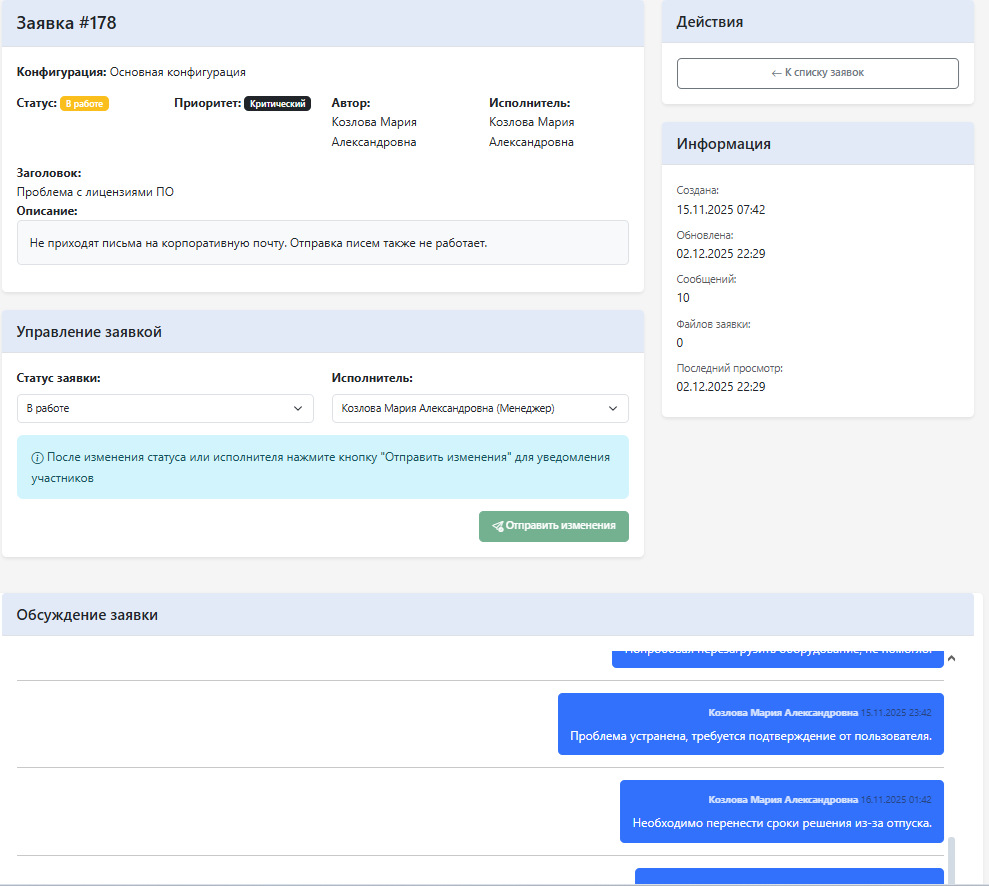Click the scroll-up arrow in the discussion panel

(951, 658)
